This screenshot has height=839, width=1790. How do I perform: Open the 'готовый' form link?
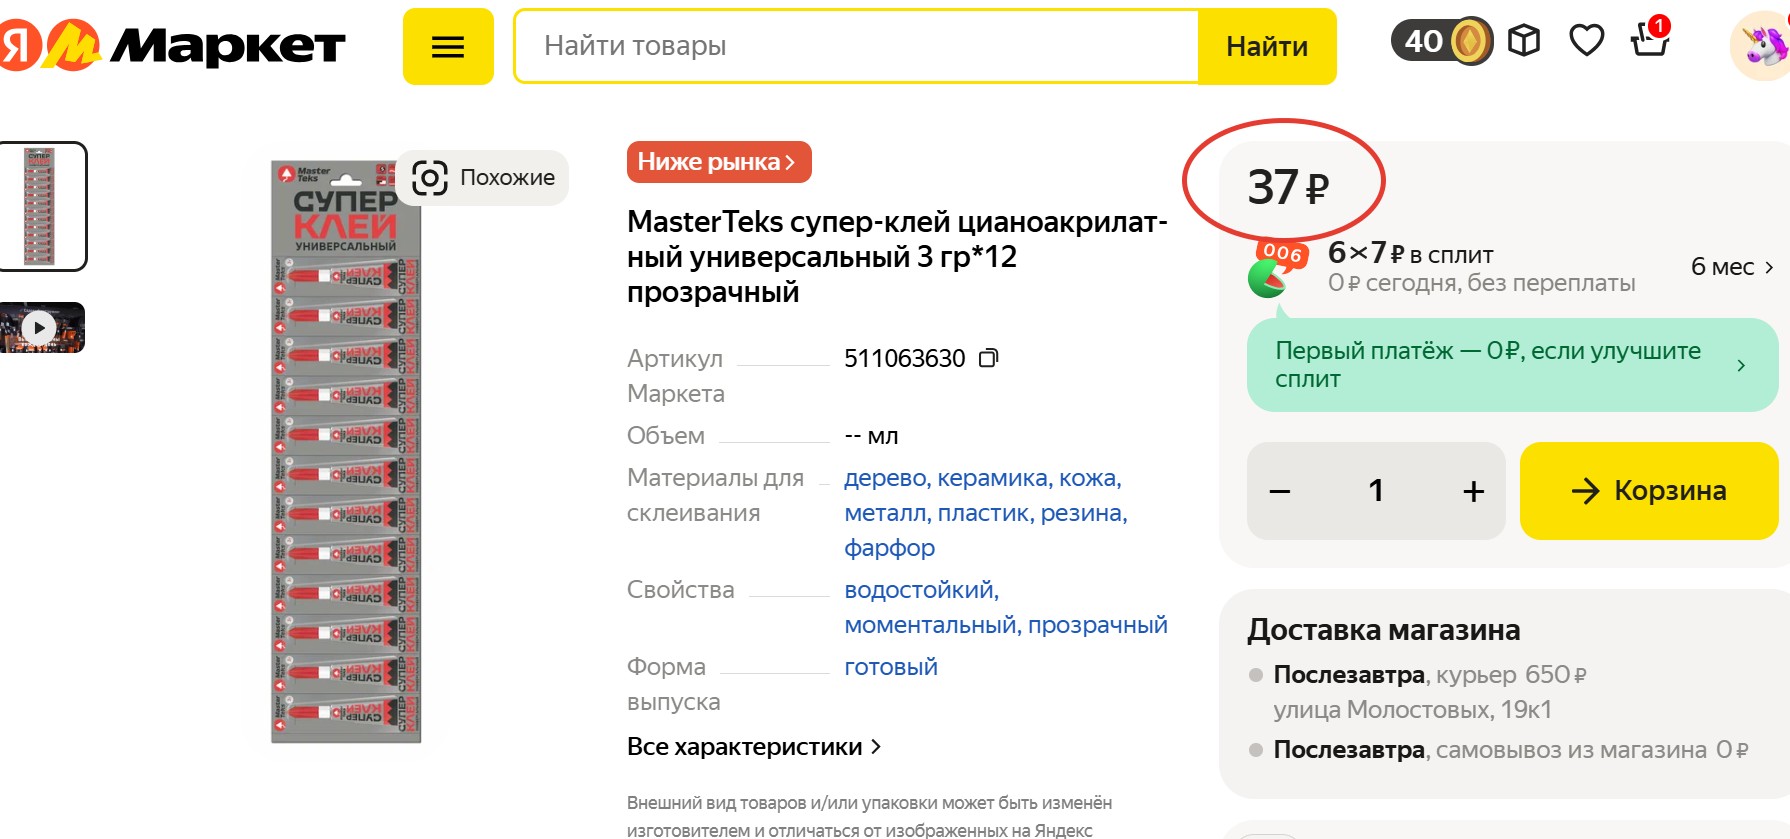point(891,667)
